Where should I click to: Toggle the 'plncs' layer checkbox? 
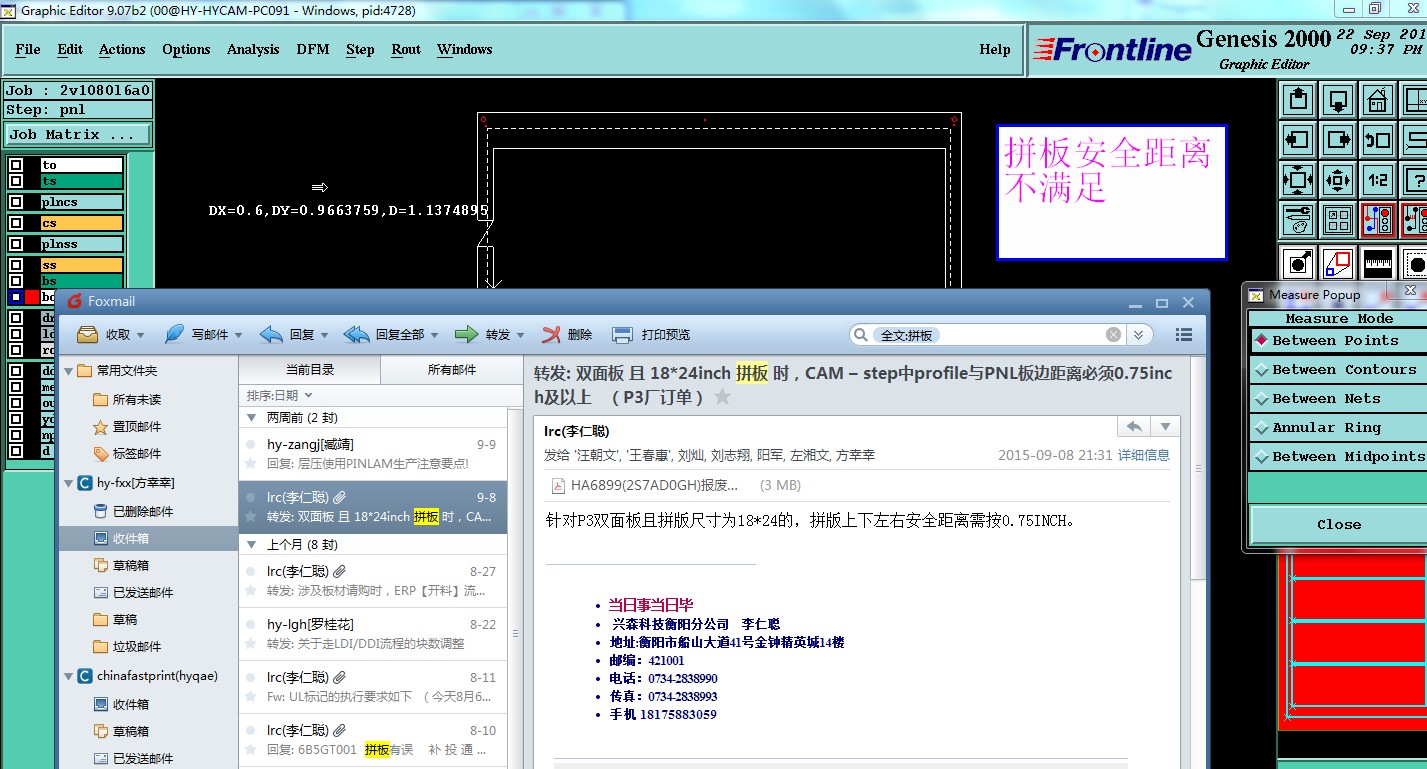click(15, 202)
